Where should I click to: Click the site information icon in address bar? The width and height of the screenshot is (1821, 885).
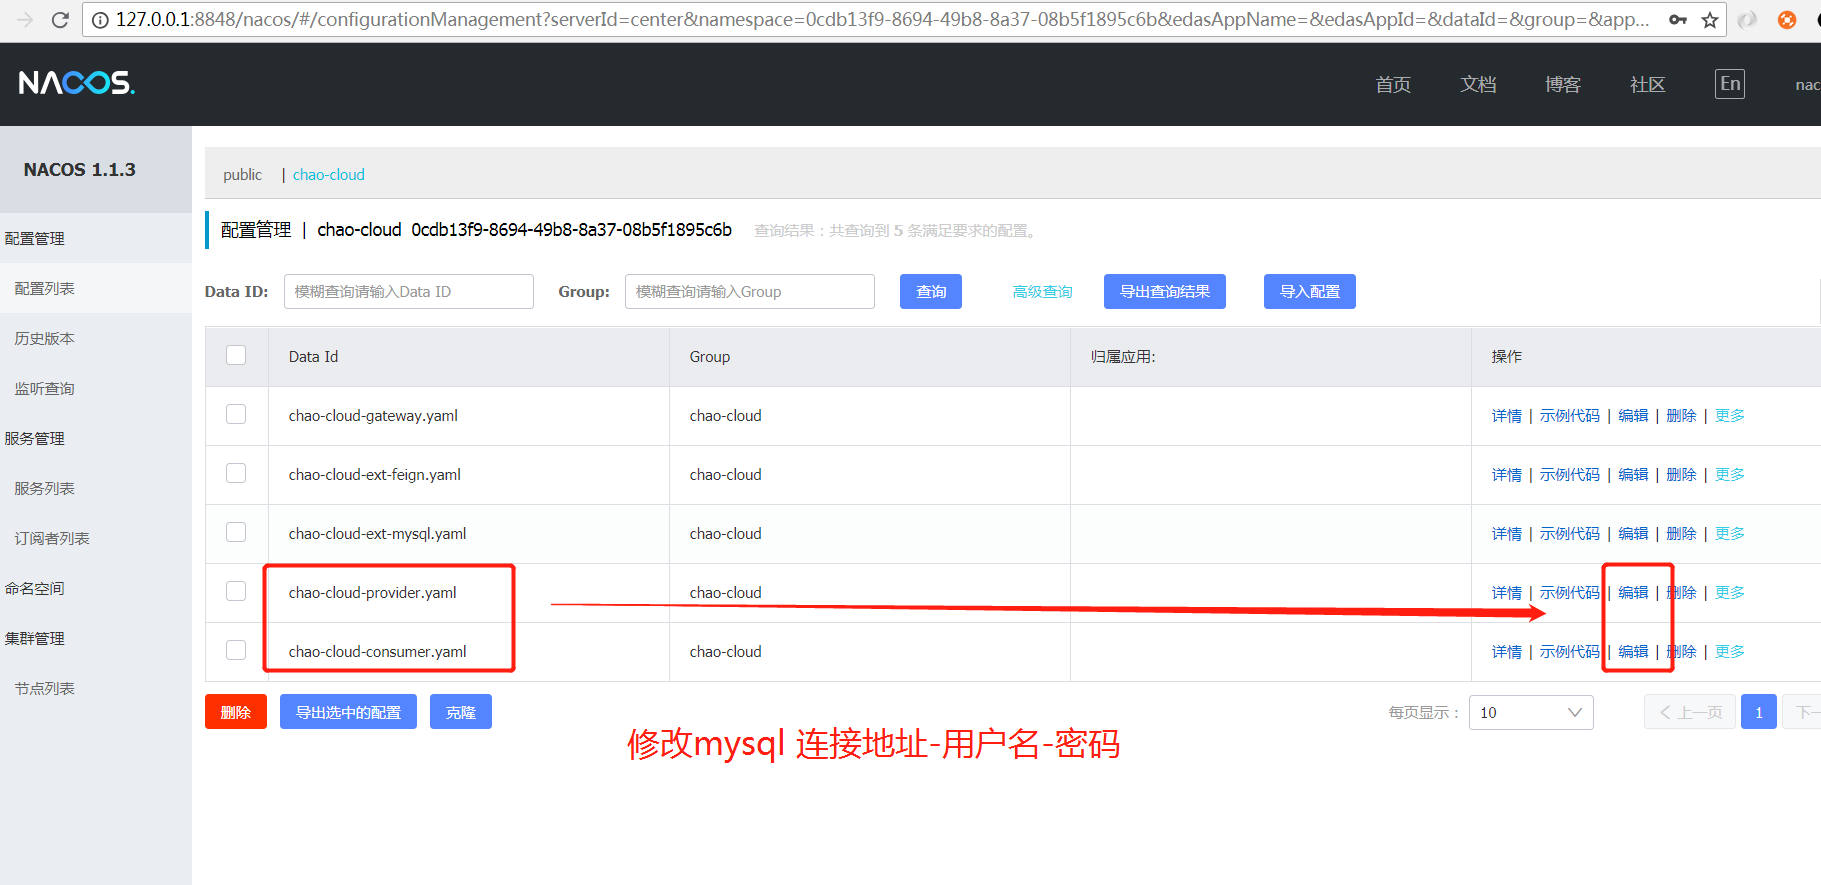(x=100, y=20)
